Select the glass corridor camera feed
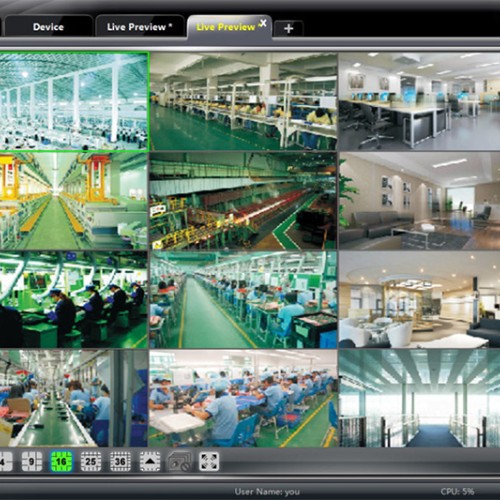Viewport: 500px width, 500px height. point(419,398)
